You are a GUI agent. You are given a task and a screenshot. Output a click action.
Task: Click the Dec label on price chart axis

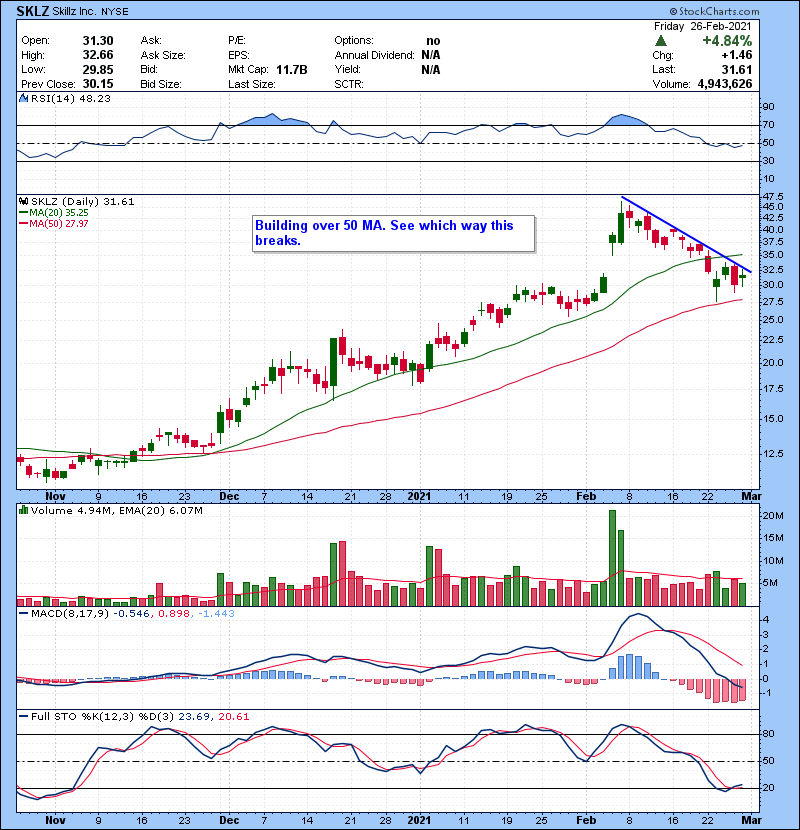click(229, 497)
